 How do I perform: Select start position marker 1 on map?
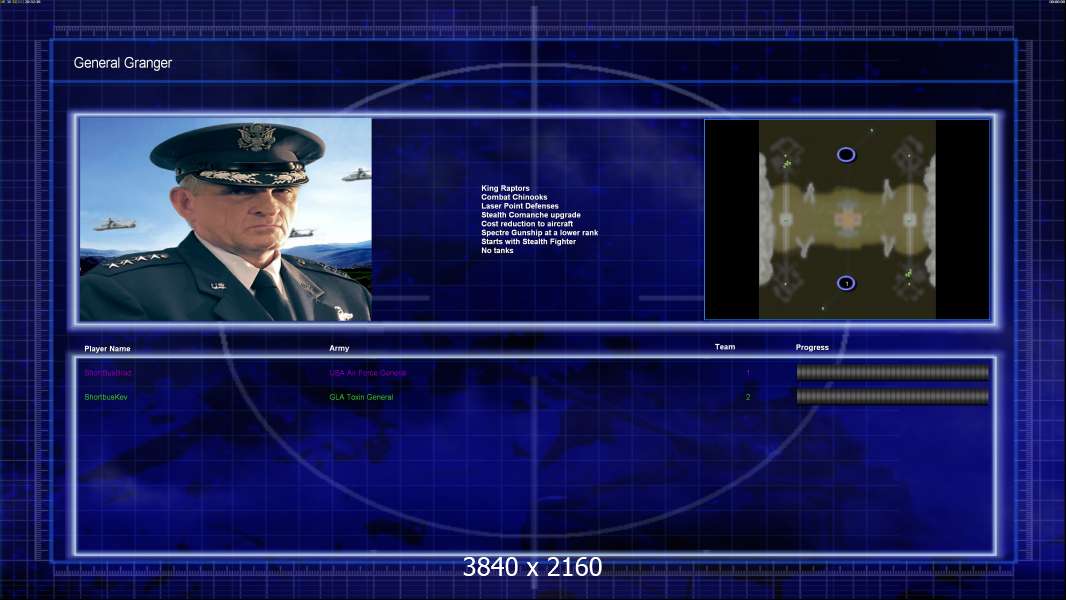click(846, 283)
